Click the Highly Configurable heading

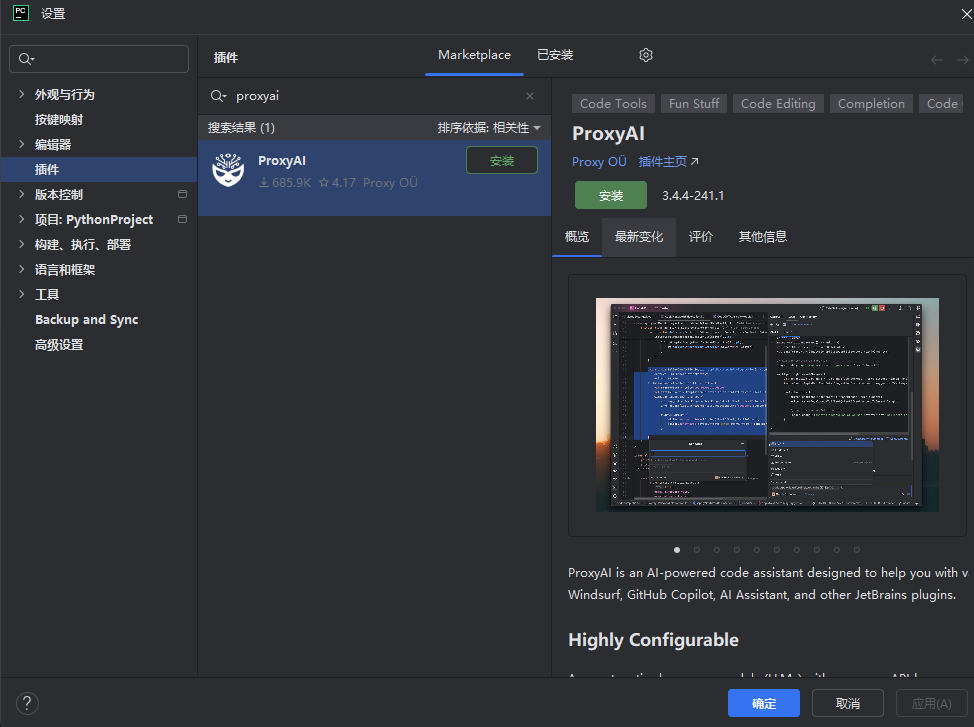pyautogui.click(x=653, y=640)
